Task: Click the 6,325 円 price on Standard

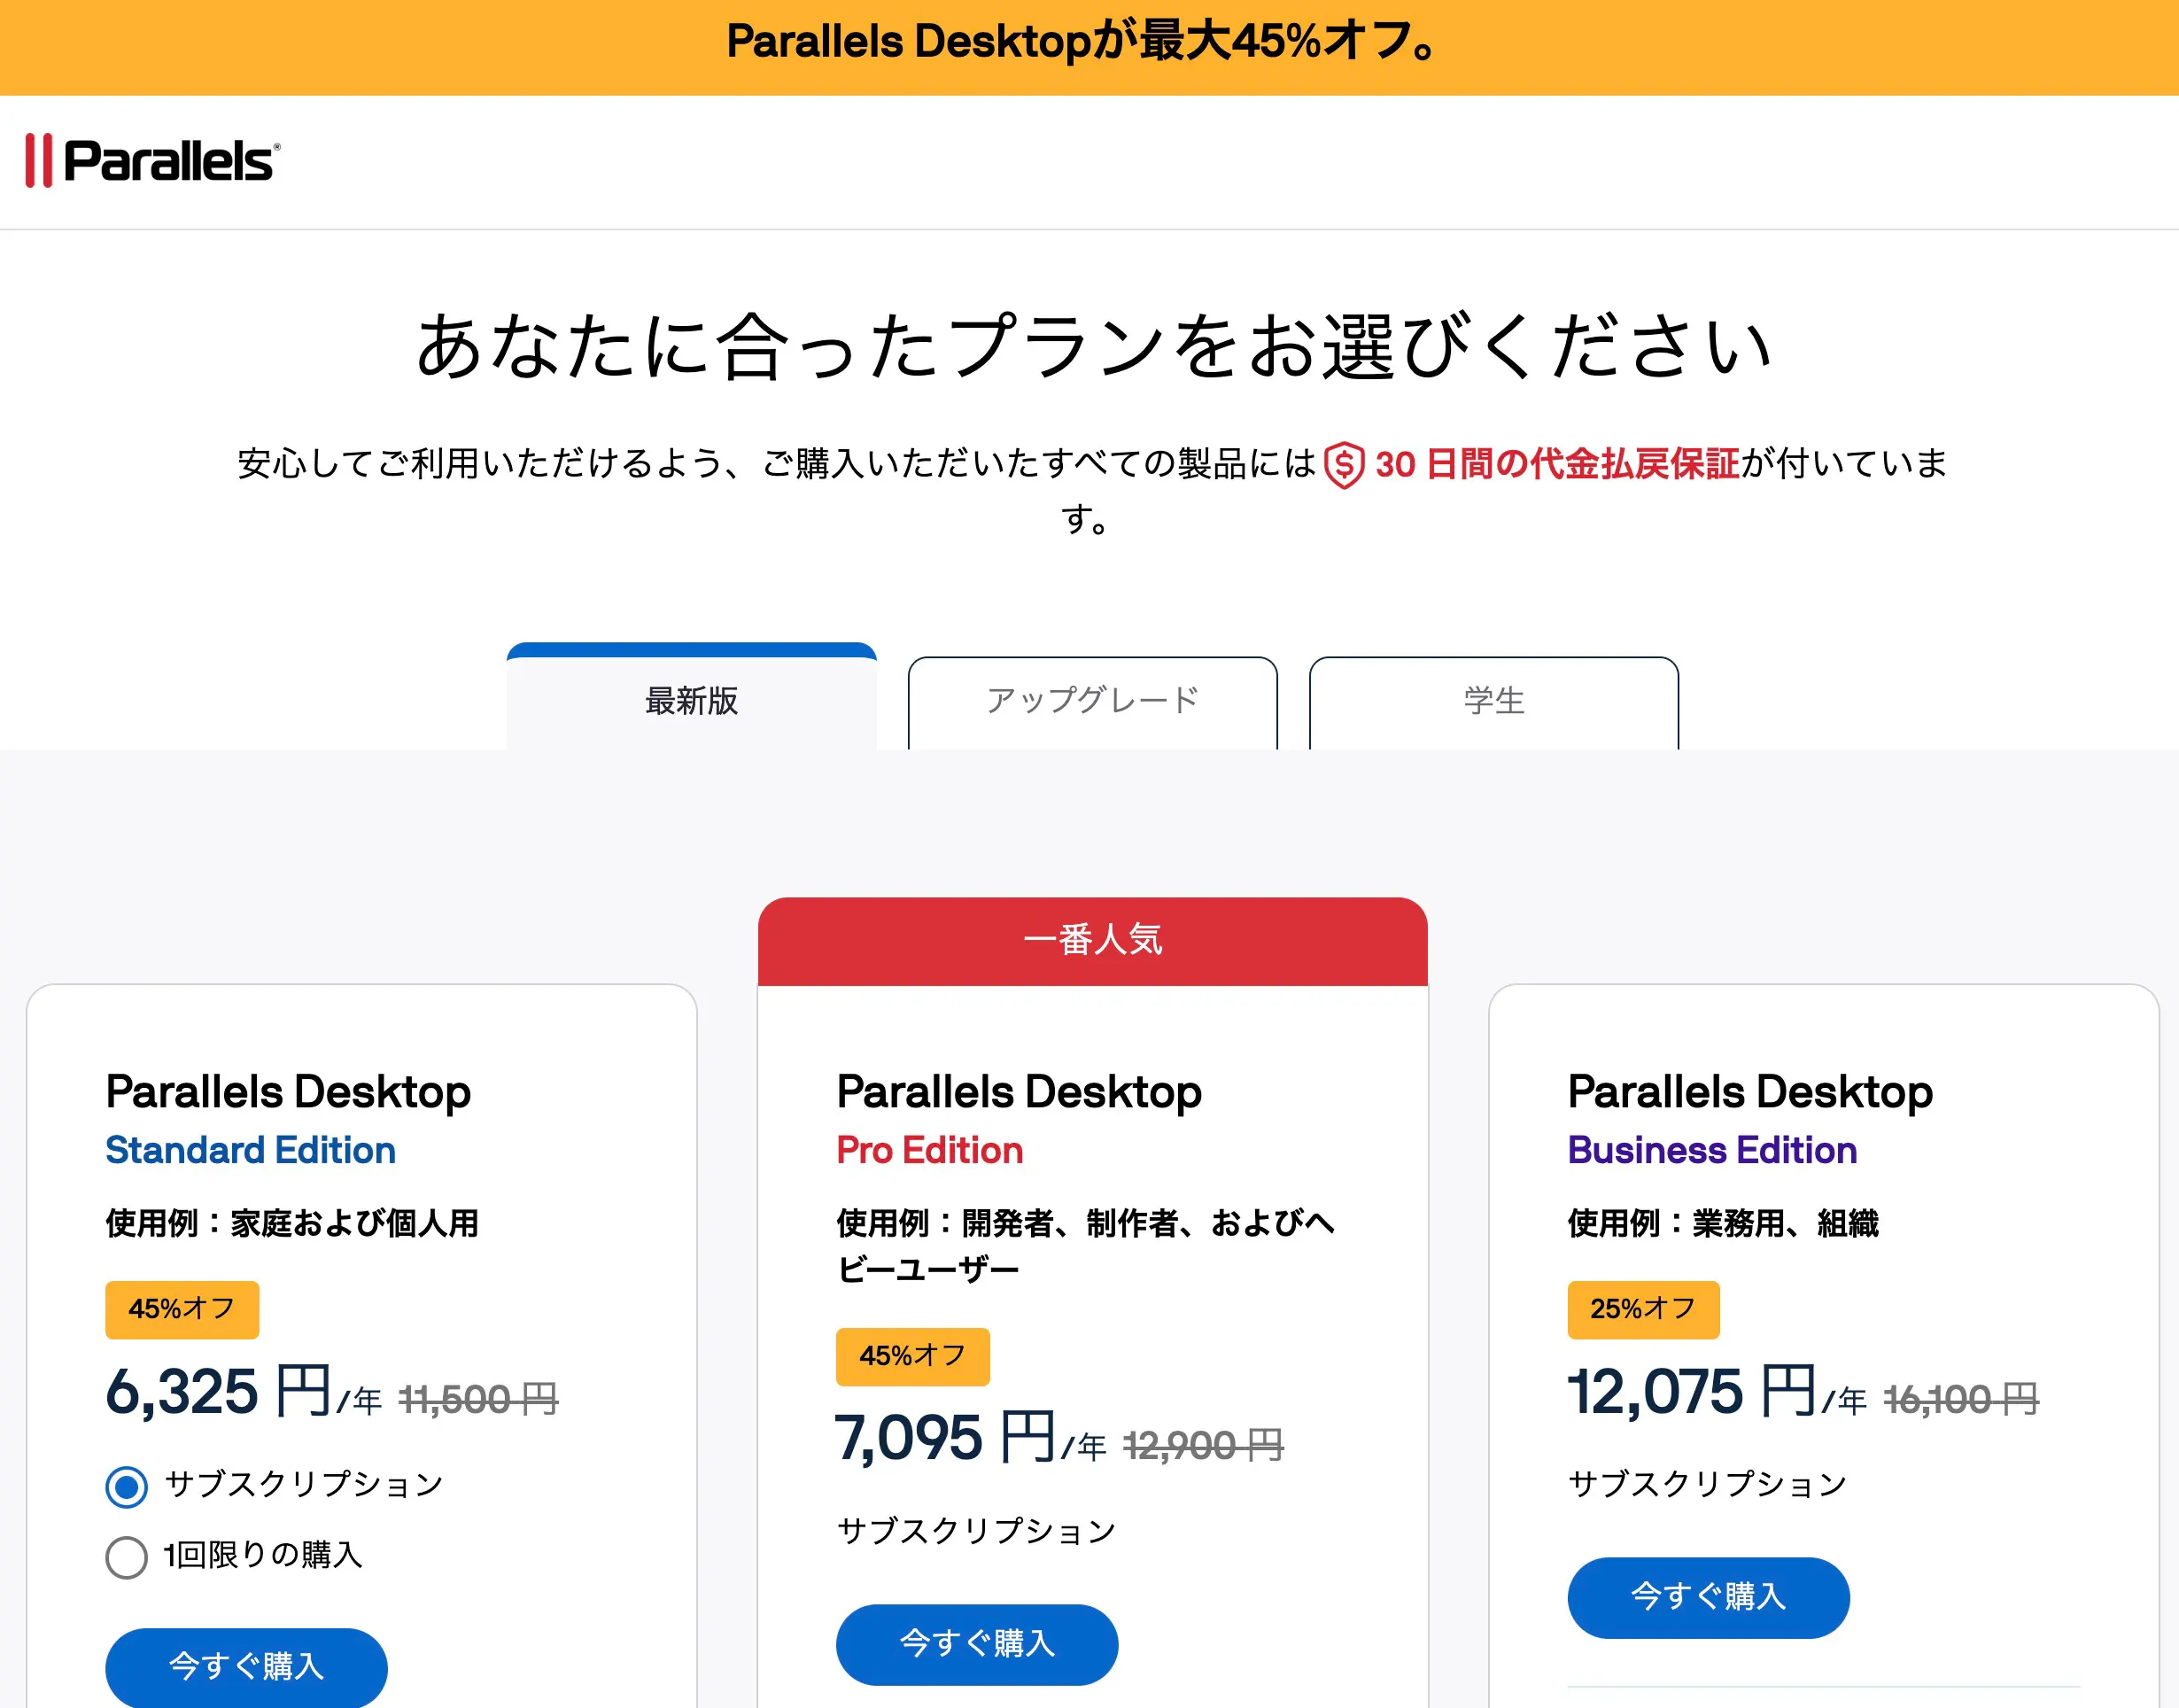Action: tap(218, 1392)
